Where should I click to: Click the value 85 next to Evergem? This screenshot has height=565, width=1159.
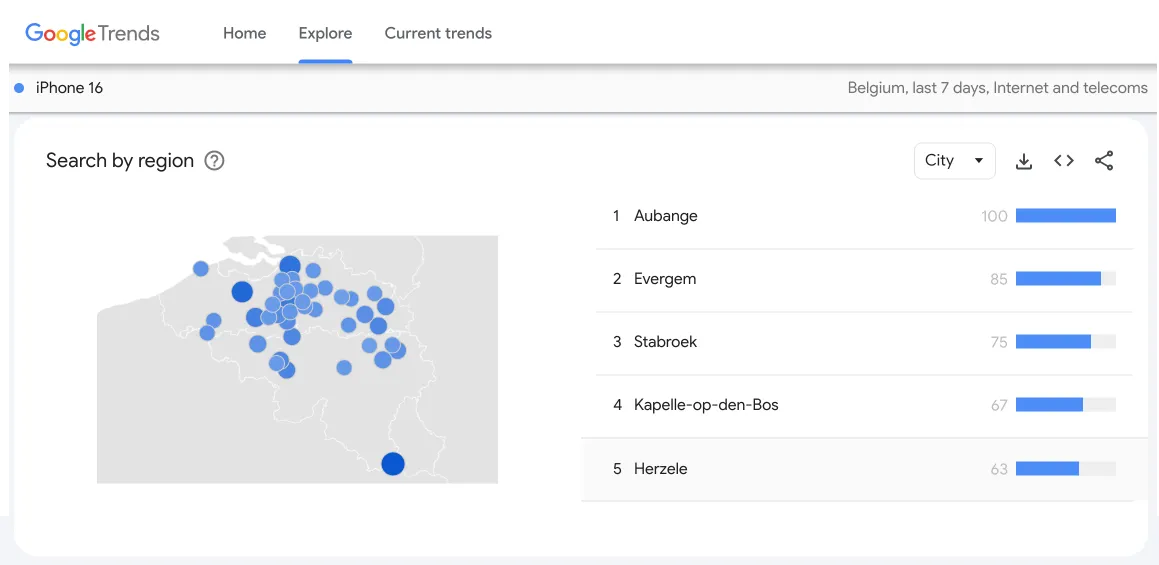click(x=999, y=280)
